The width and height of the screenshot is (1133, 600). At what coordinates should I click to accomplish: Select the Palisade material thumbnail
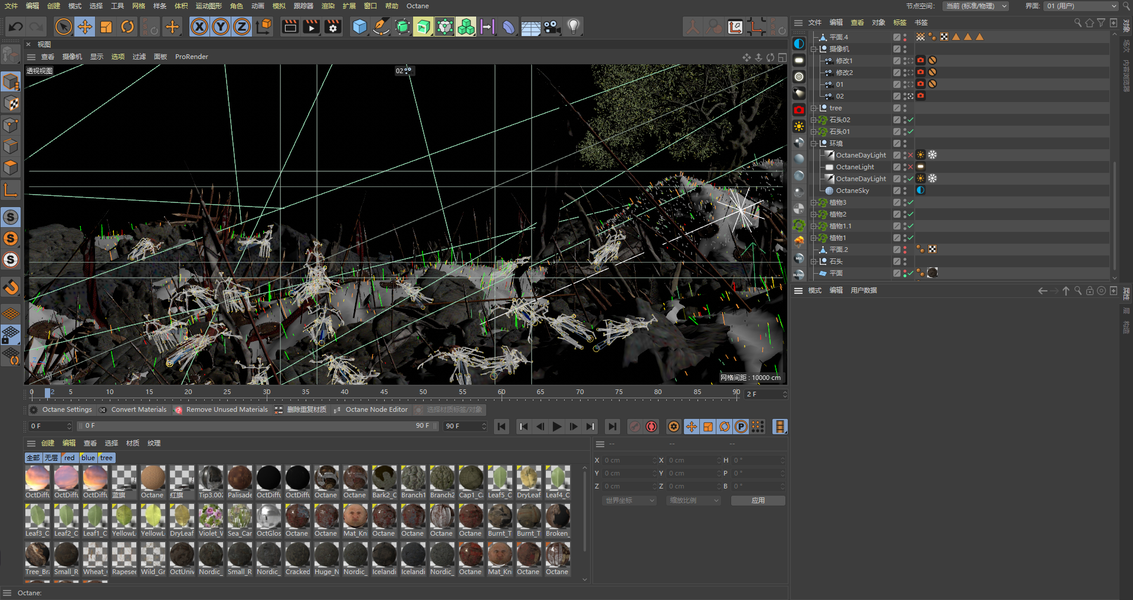click(239, 478)
